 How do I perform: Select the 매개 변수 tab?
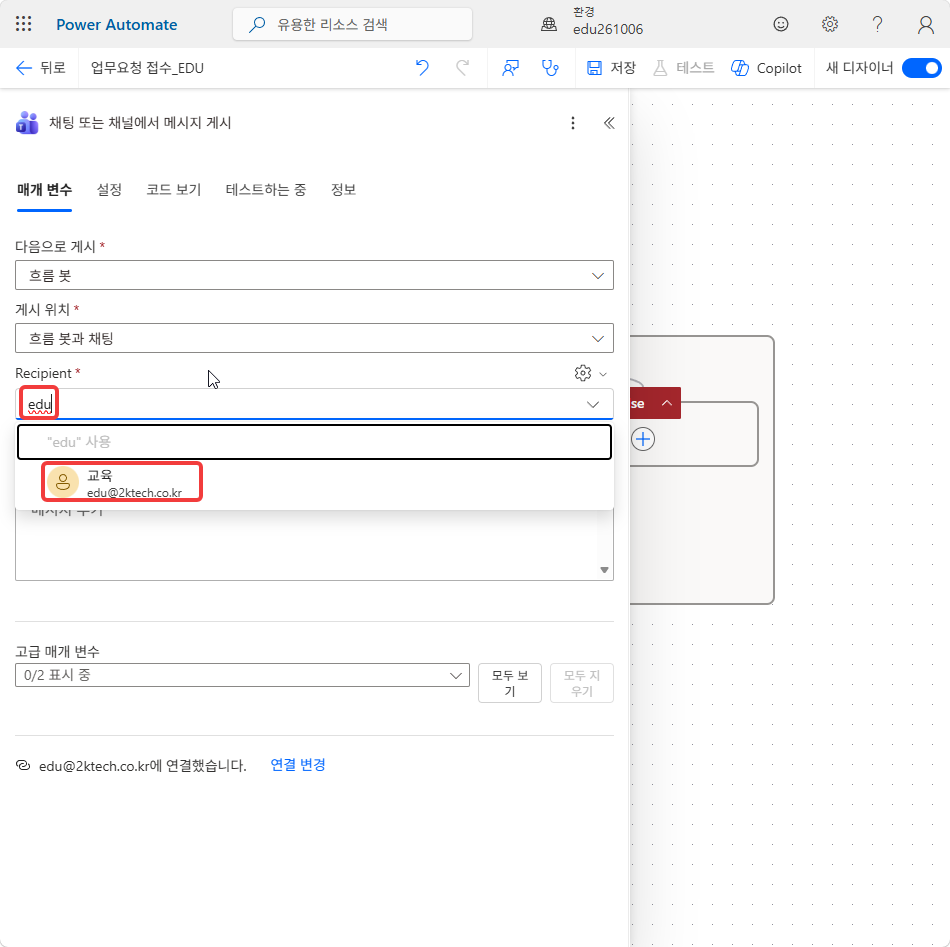coord(44,190)
